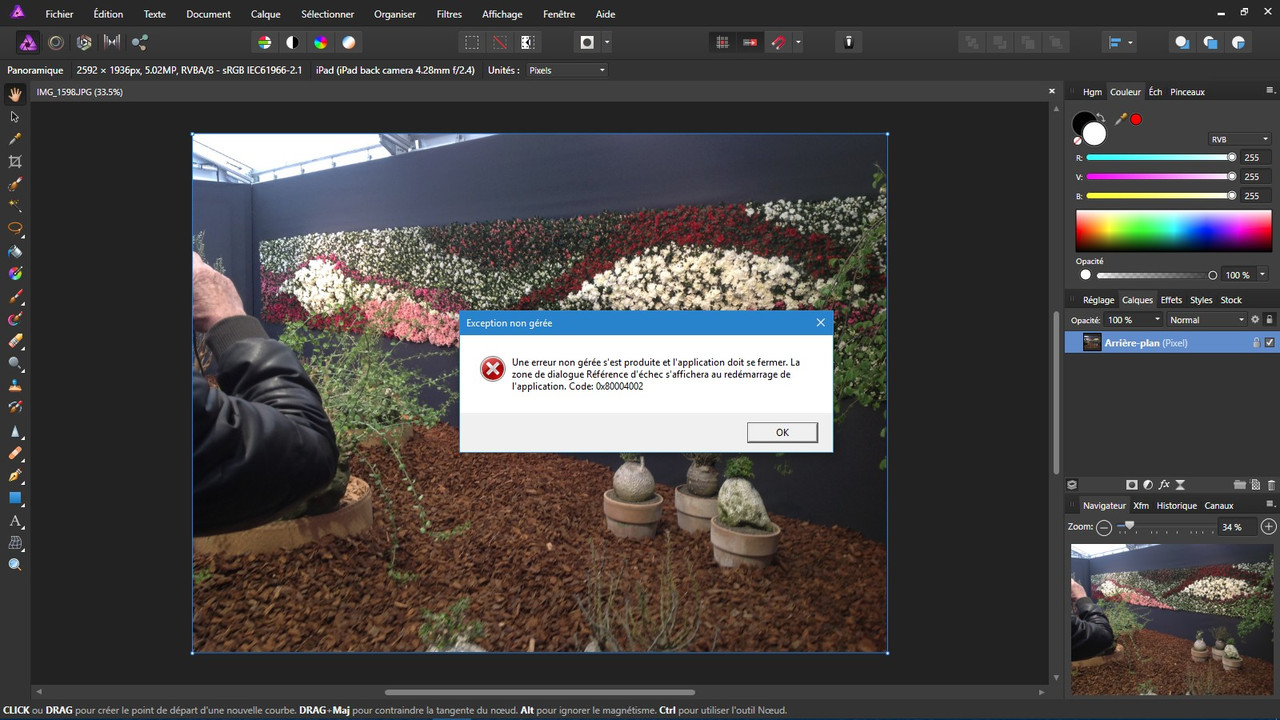The width and height of the screenshot is (1280, 720).
Task: Open the Filtres menu
Action: (x=449, y=14)
